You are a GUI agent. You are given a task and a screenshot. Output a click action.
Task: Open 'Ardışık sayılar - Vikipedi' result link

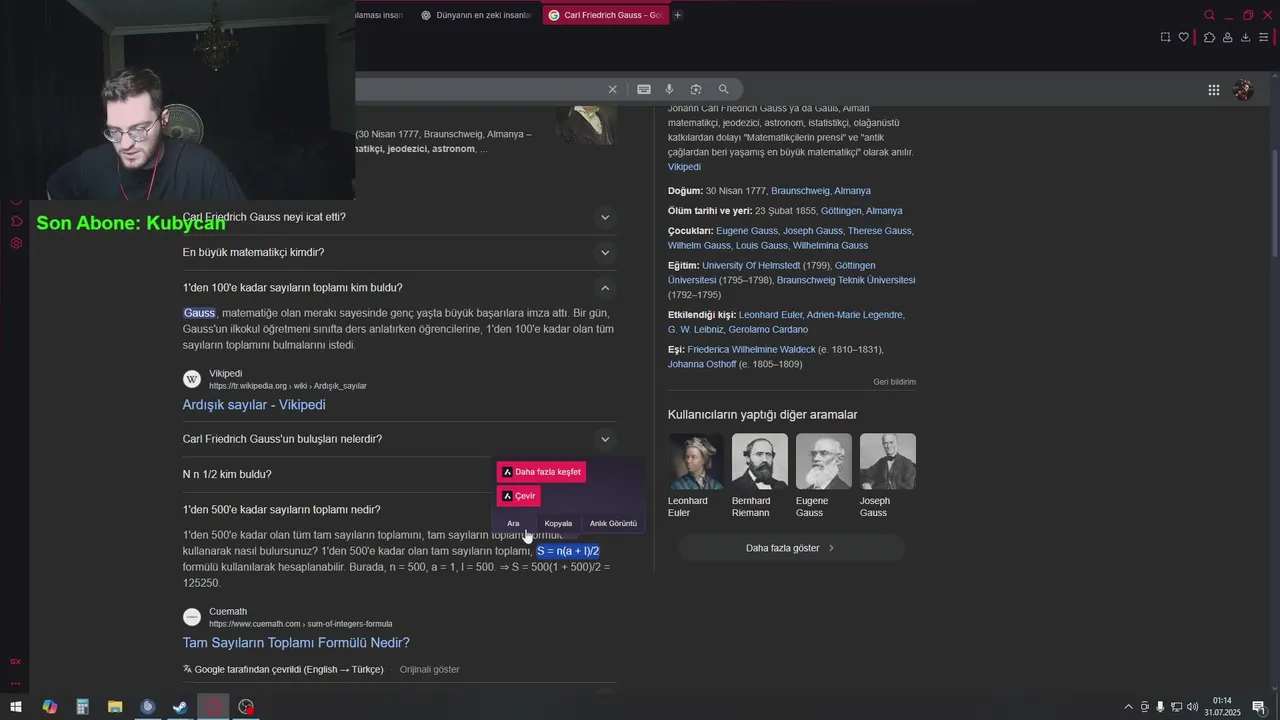coord(254,405)
